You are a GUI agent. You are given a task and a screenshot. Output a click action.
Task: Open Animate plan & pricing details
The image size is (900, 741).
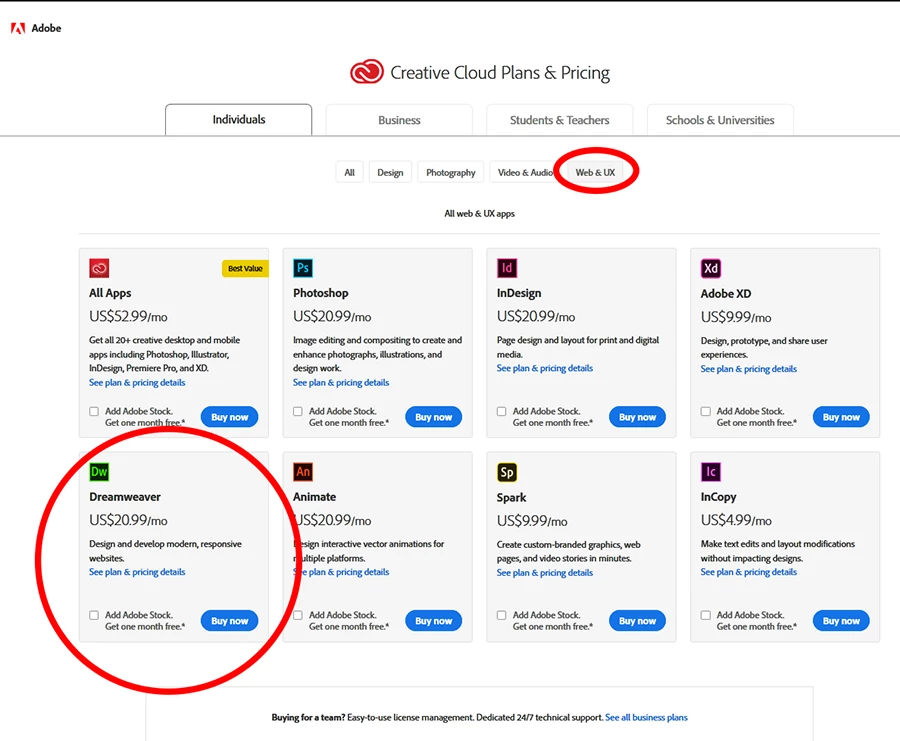341,572
